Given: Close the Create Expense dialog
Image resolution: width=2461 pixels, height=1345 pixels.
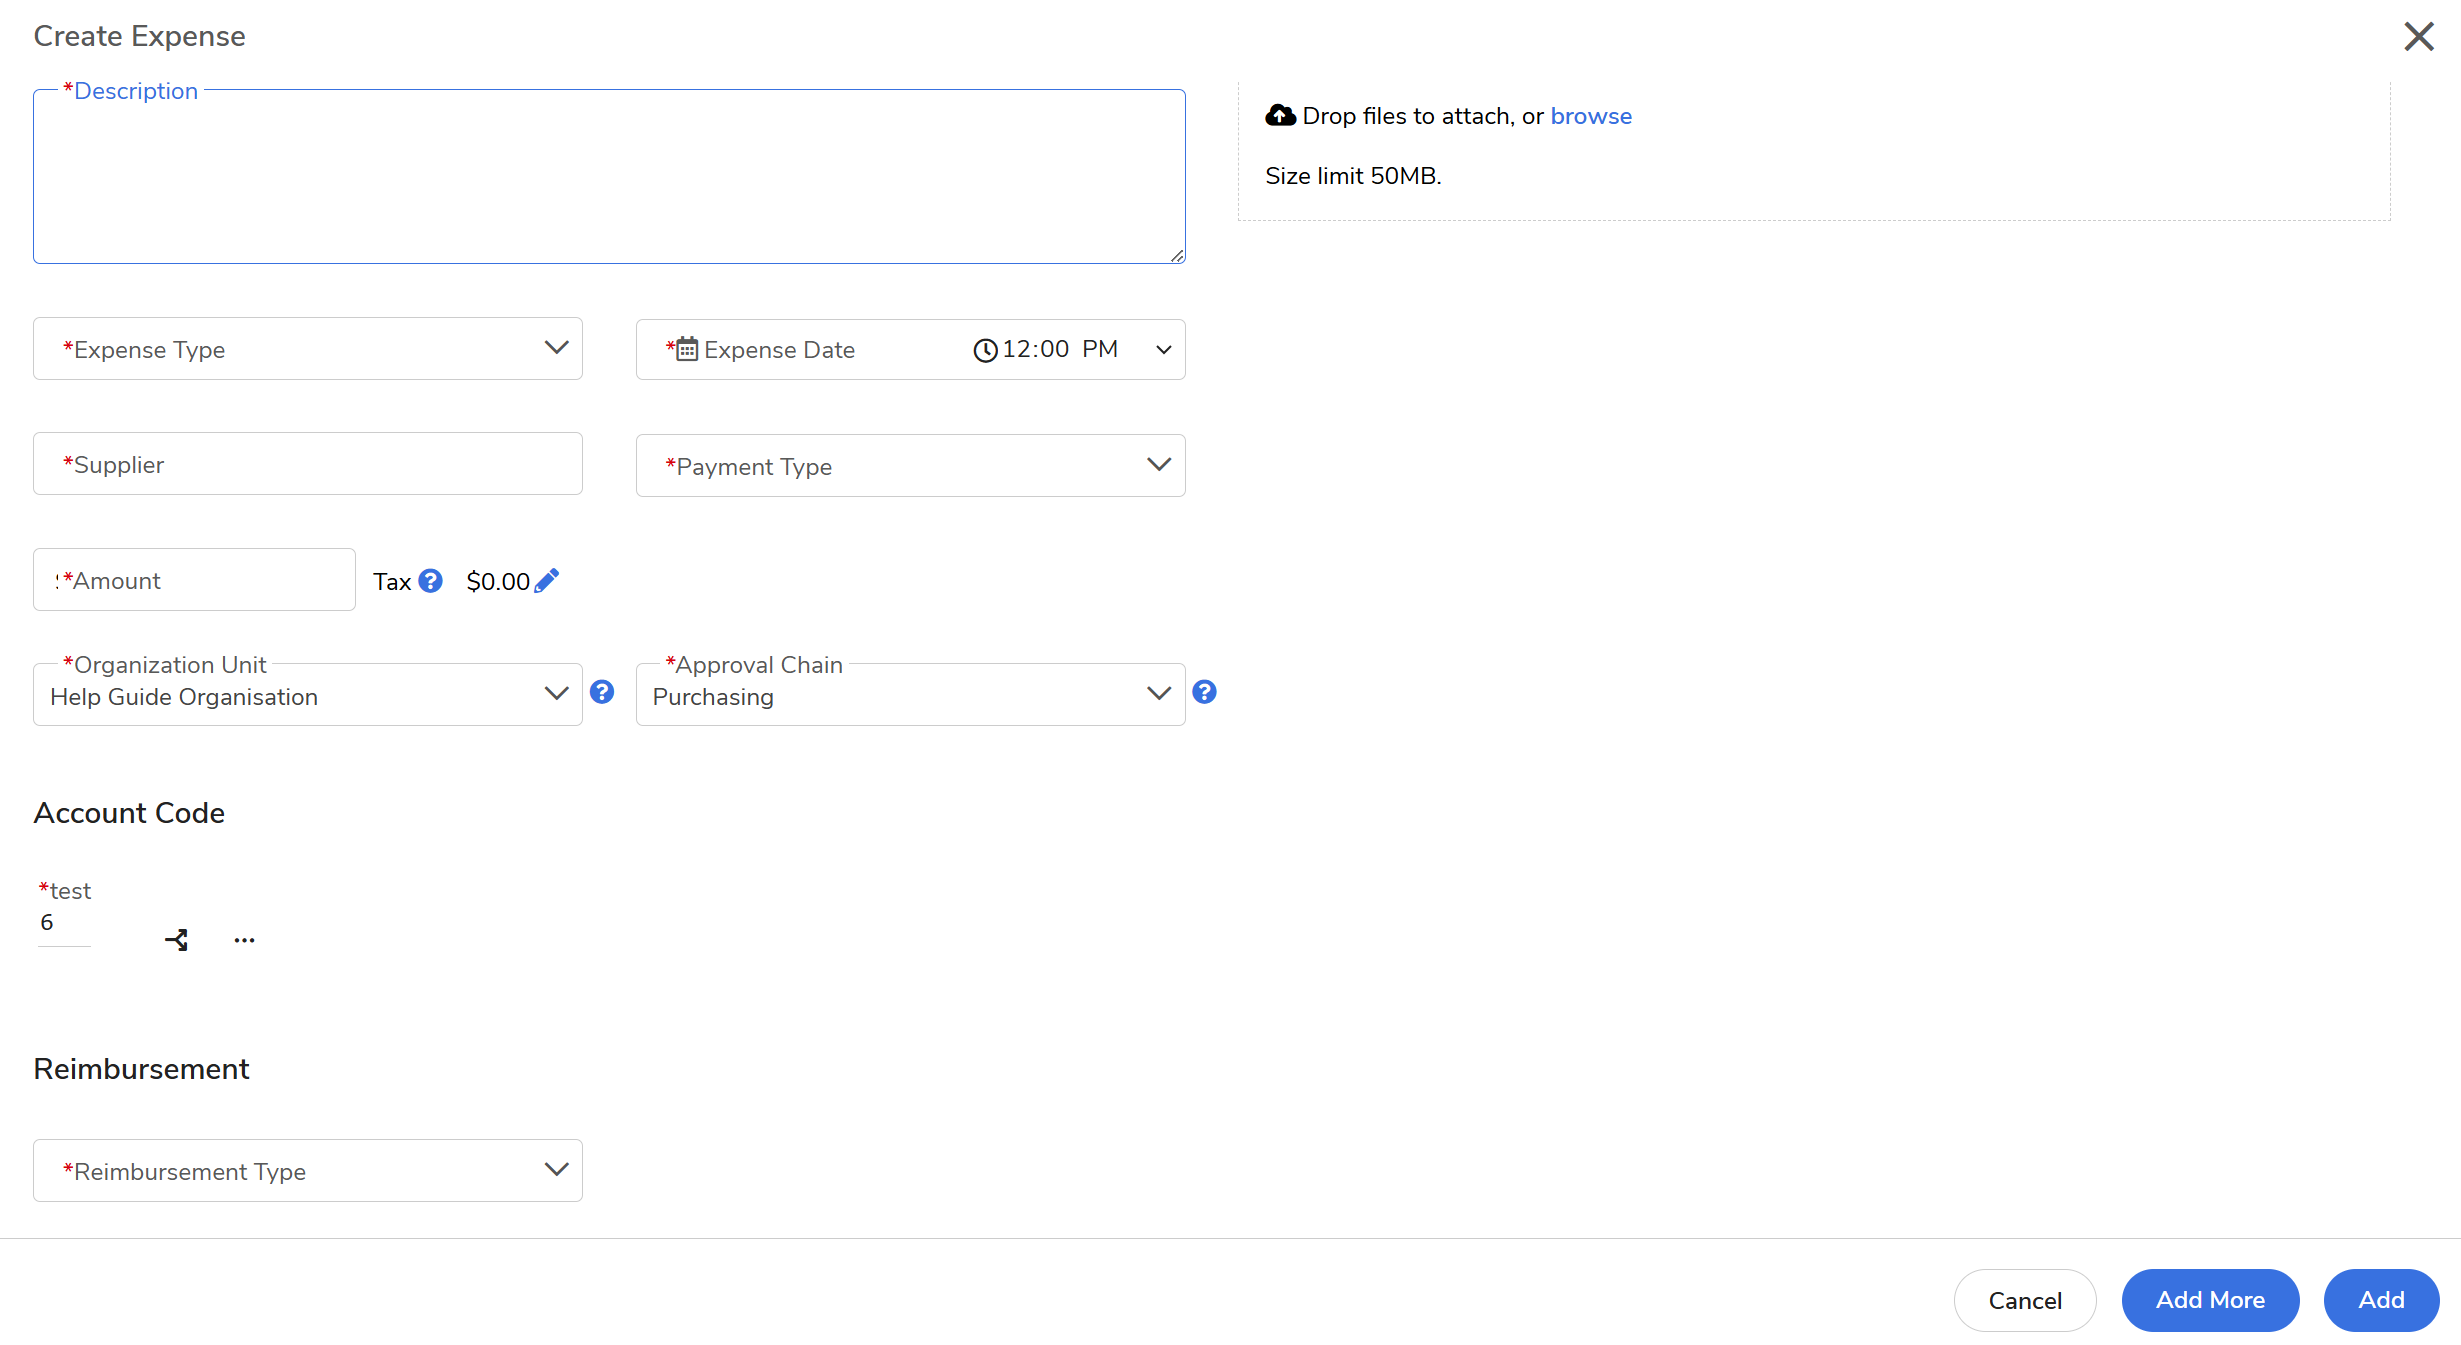Looking at the screenshot, I should tap(2418, 37).
